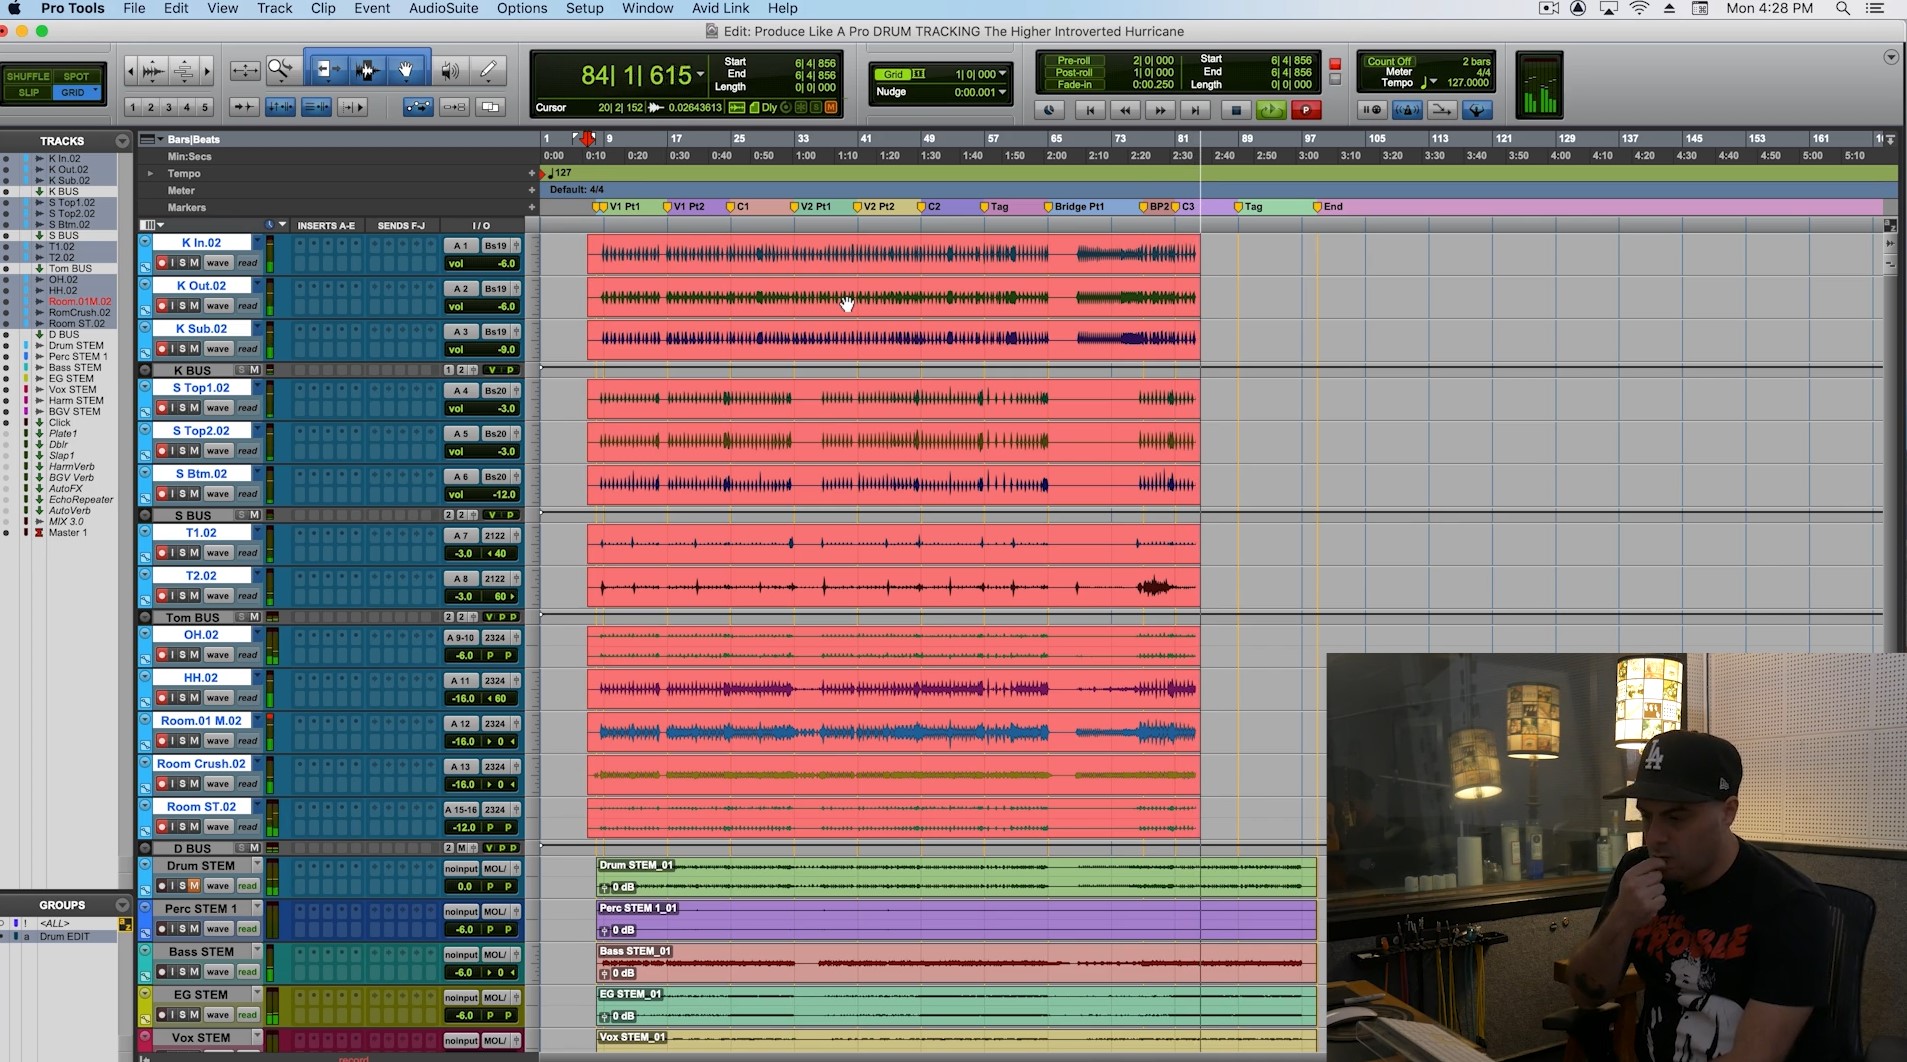Viewport: 1907px width, 1062px height.
Task: Select the Drum EDIT group
Action: (x=64, y=937)
